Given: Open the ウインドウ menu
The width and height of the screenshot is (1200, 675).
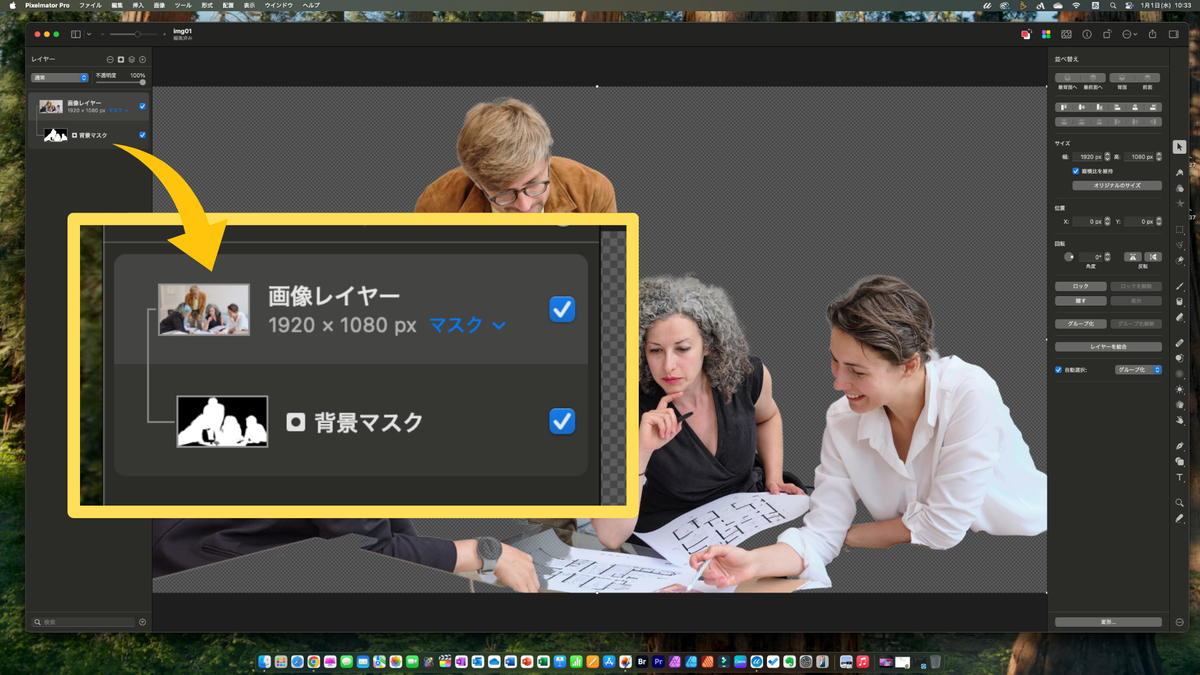Looking at the screenshot, I should (x=278, y=5).
